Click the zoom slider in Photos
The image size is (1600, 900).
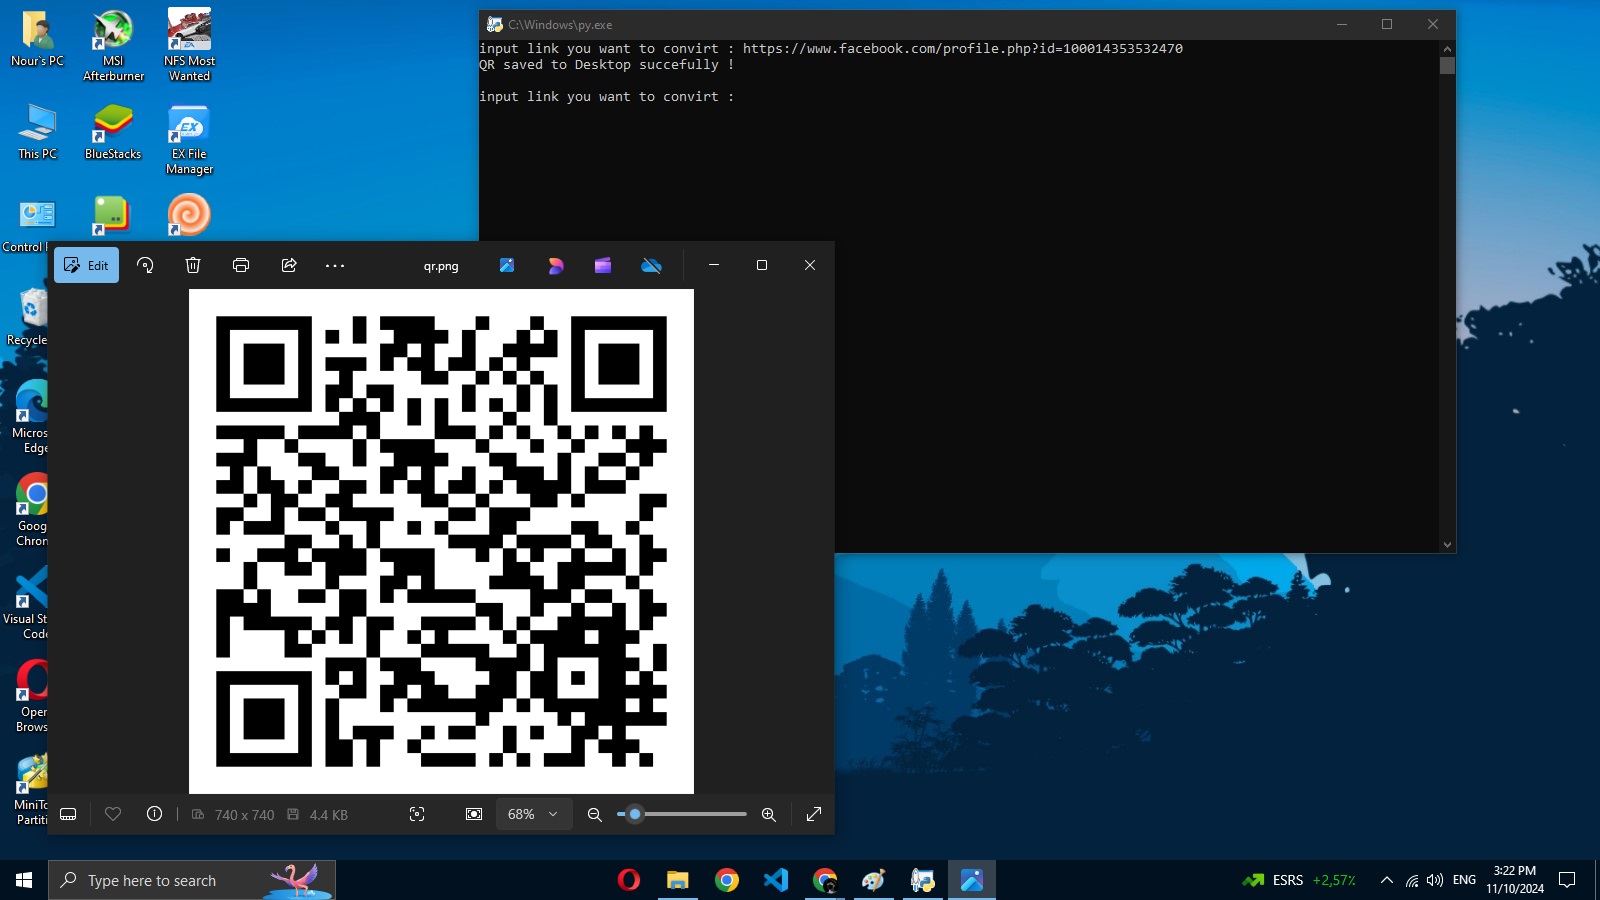pyautogui.click(x=682, y=814)
